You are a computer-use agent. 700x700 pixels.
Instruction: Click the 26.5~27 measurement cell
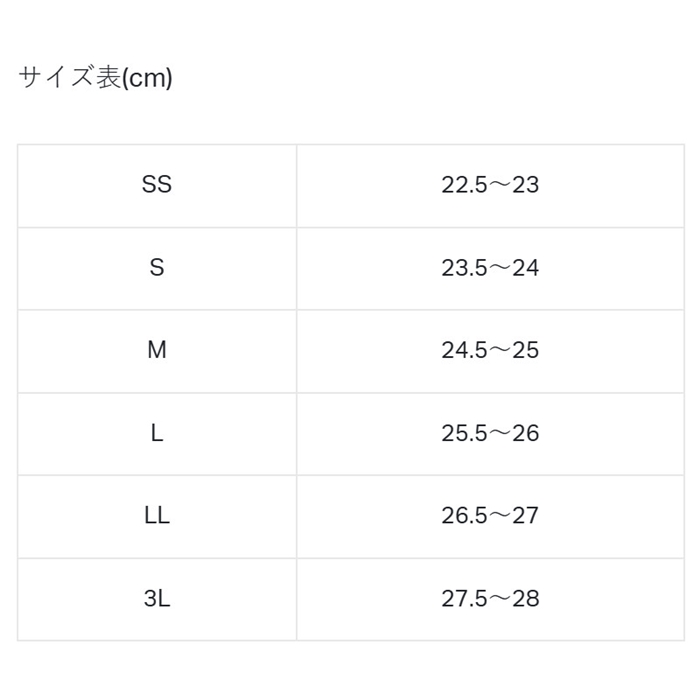click(x=491, y=517)
